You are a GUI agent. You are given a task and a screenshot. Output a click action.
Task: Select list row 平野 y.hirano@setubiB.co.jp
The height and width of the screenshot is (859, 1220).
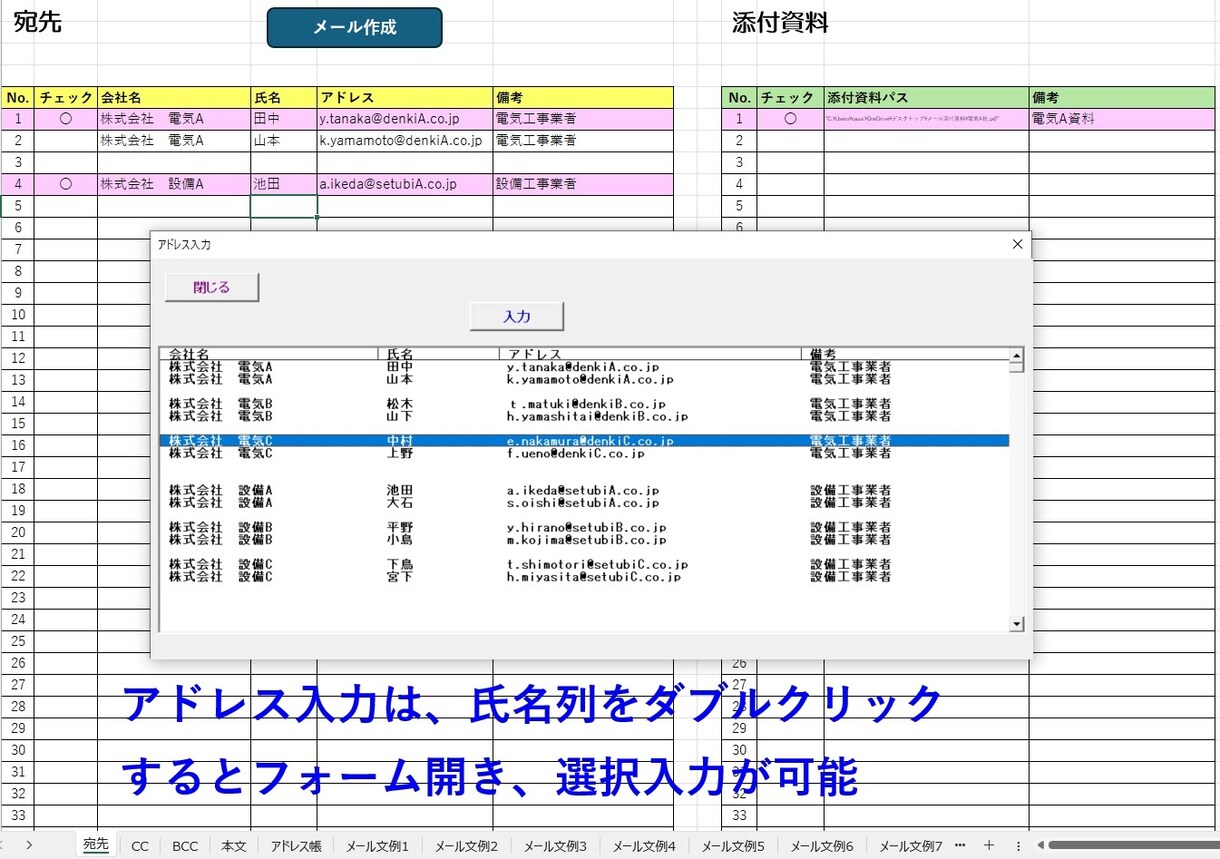tap(584, 527)
